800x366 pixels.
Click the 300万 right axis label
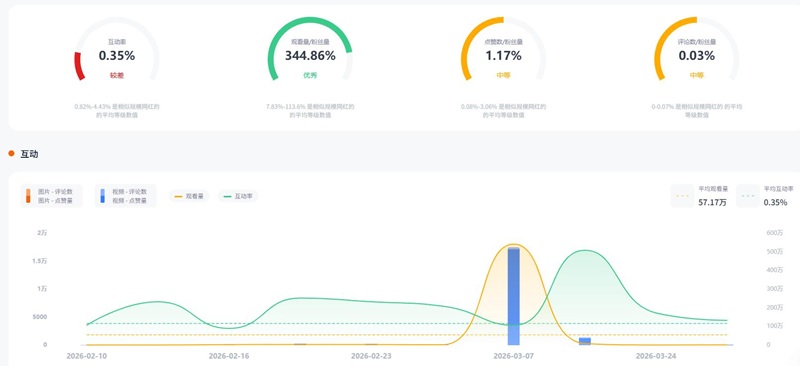774,289
